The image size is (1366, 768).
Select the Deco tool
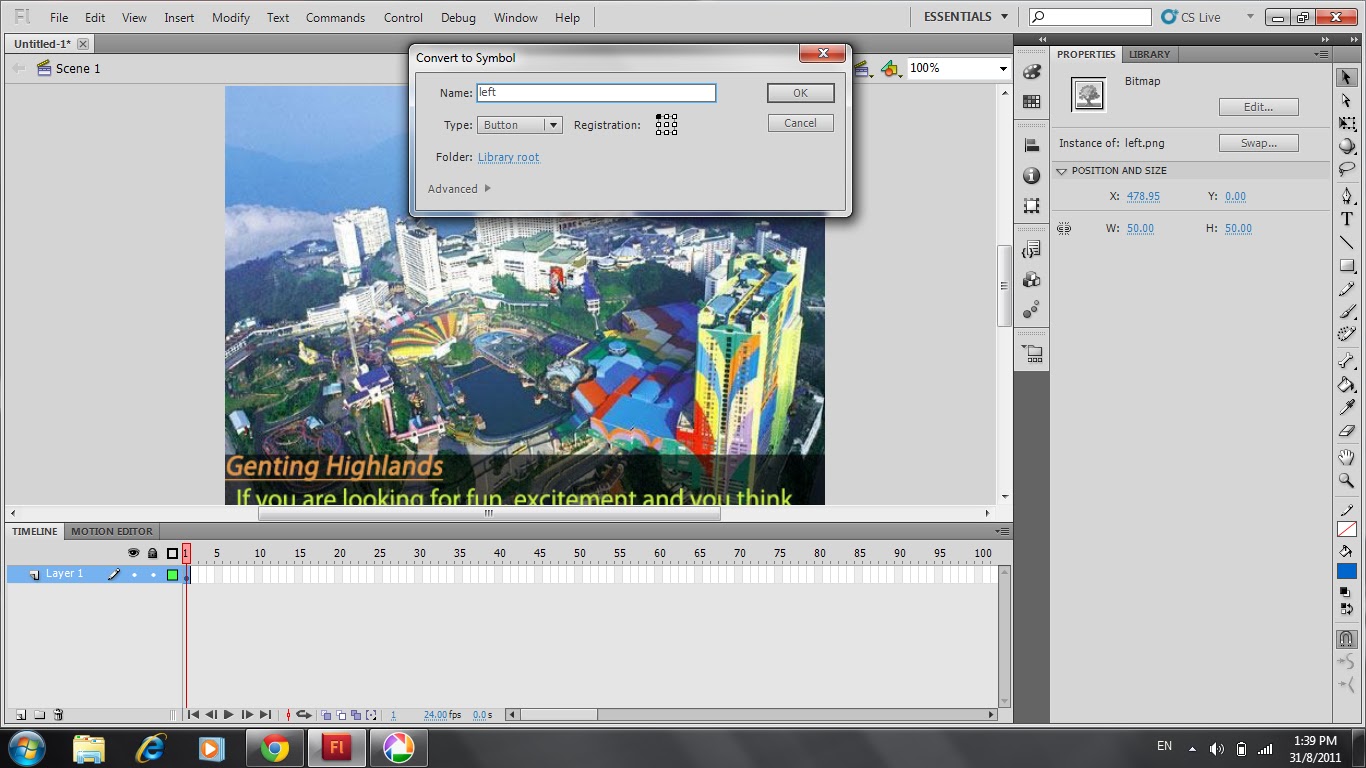(1347, 334)
